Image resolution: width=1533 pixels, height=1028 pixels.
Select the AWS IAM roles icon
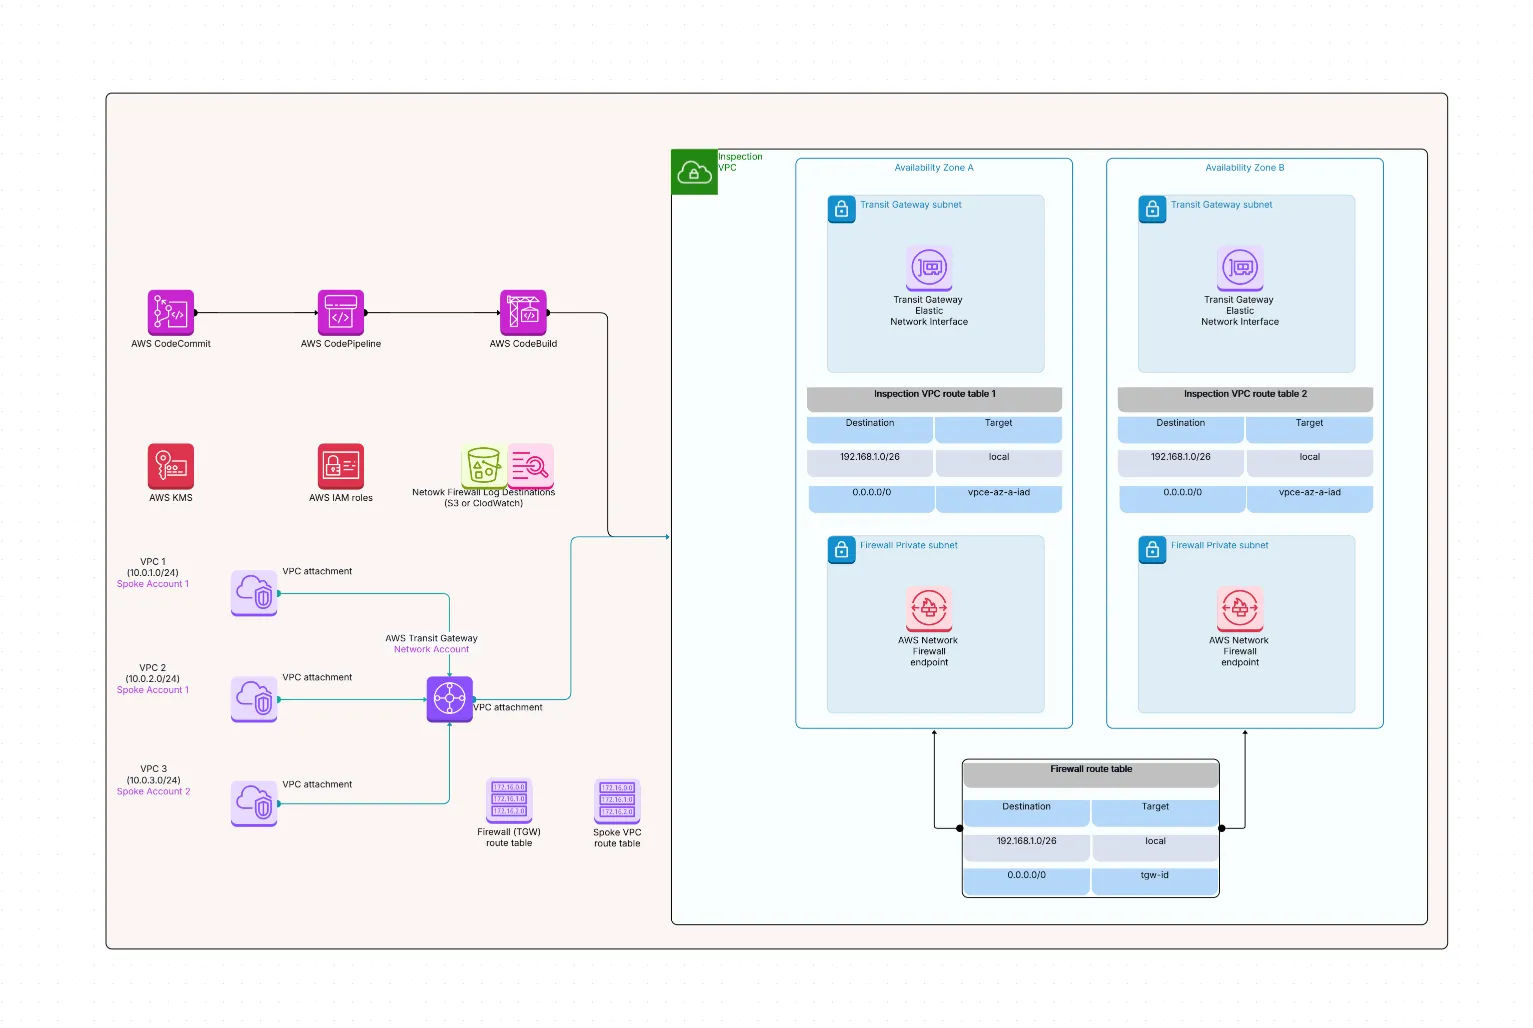(x=340, y=466)
